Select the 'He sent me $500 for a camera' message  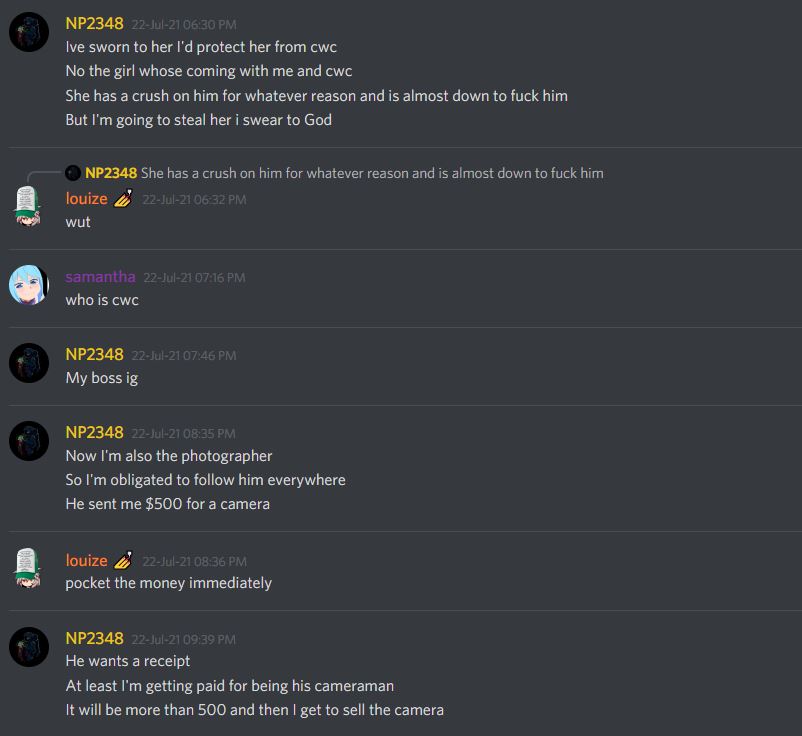tap(168, 504)
